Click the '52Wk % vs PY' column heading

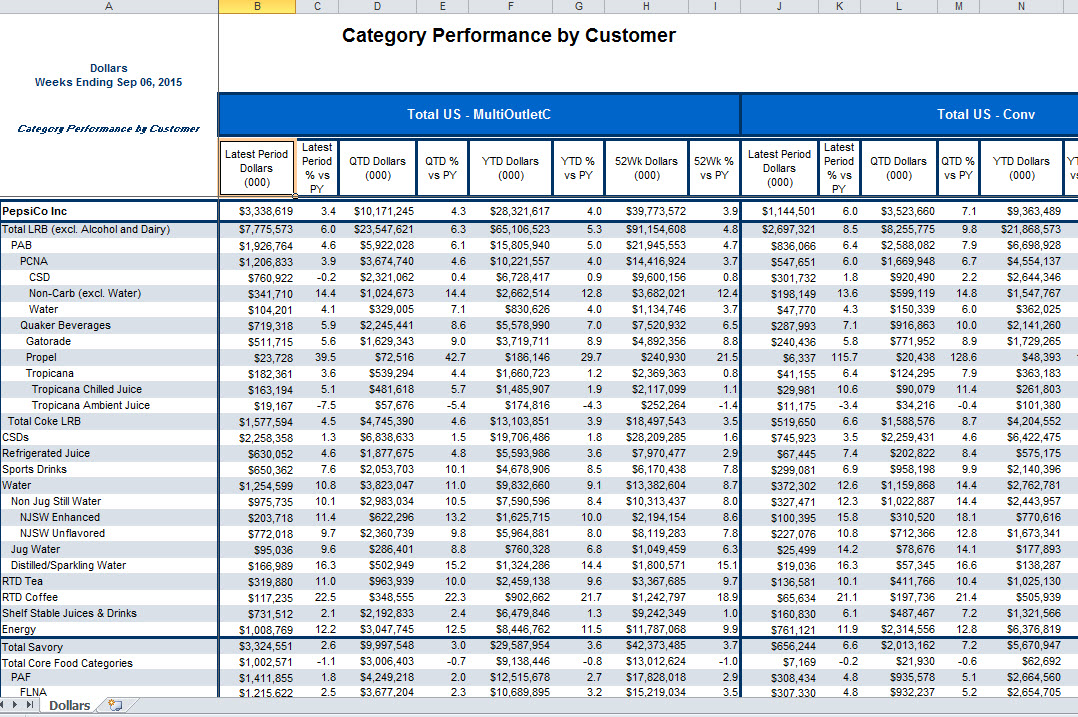714,168
